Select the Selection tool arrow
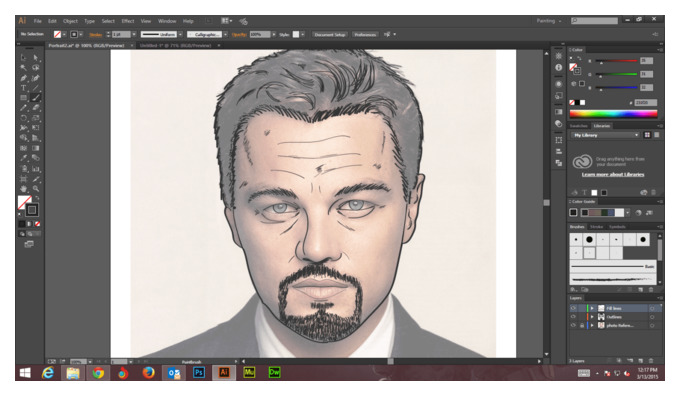This screenshot has height=396, width=680. point(23,57)
